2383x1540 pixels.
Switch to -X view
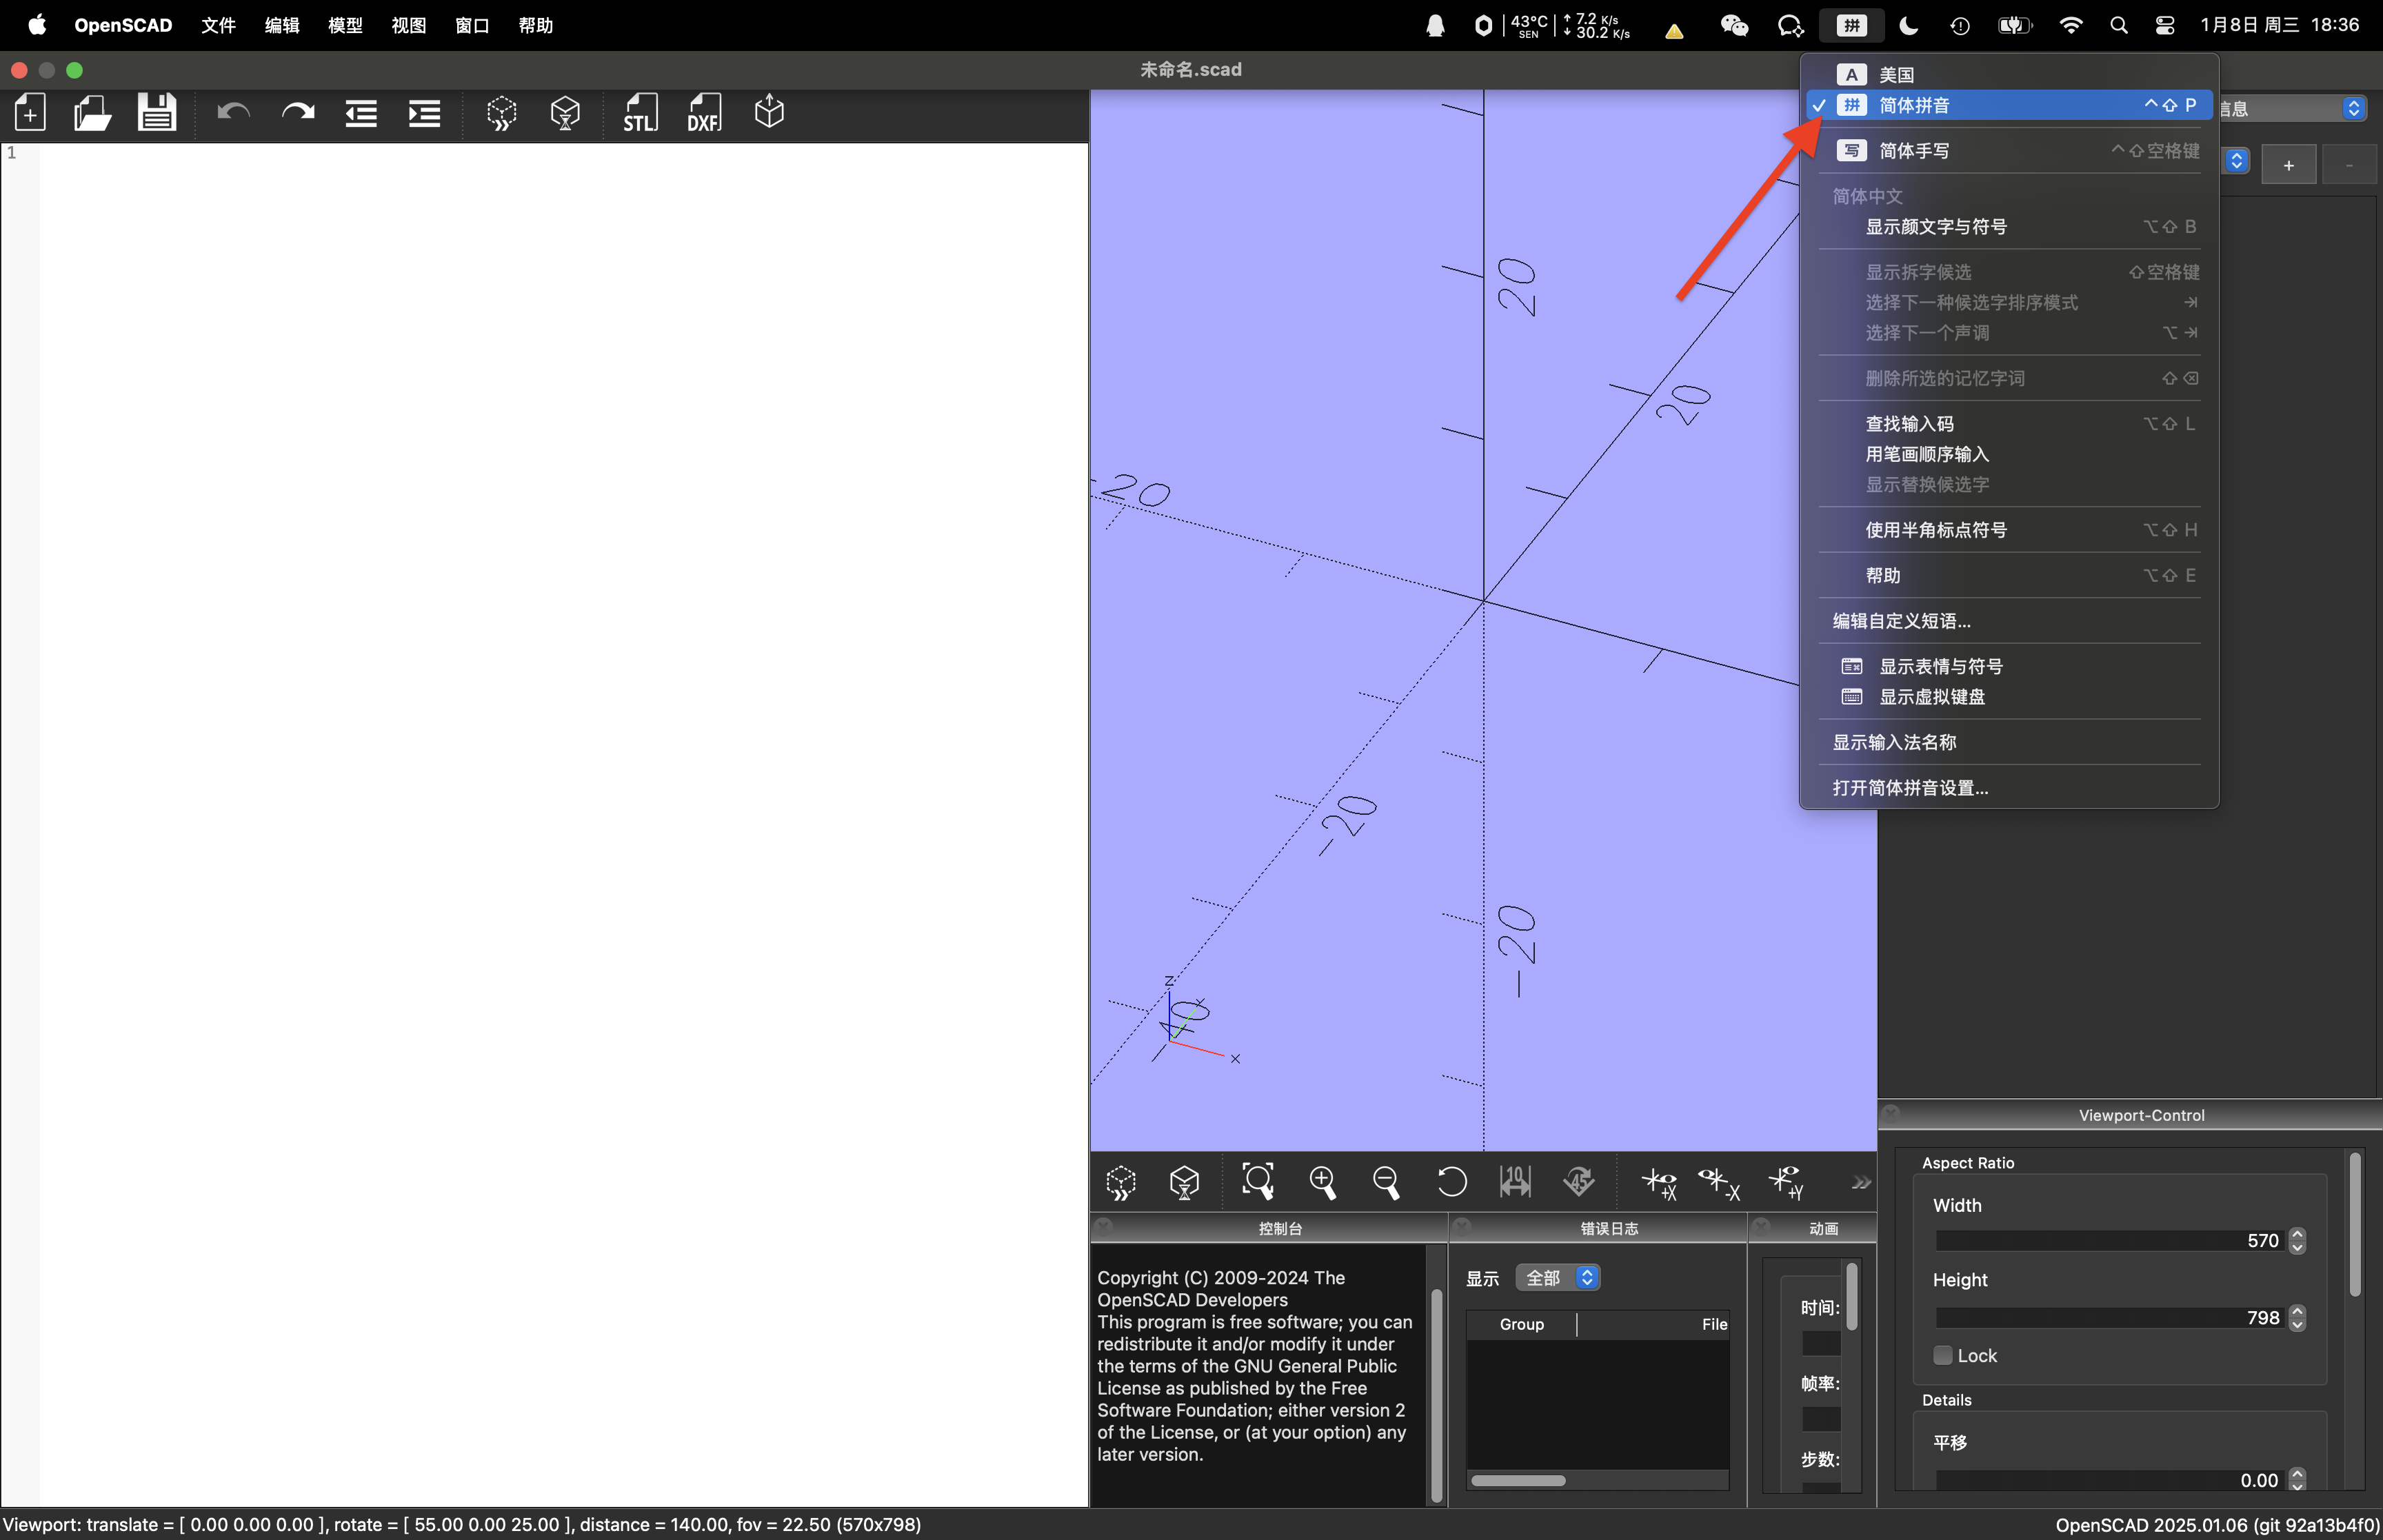[x=1720, y=1183]
